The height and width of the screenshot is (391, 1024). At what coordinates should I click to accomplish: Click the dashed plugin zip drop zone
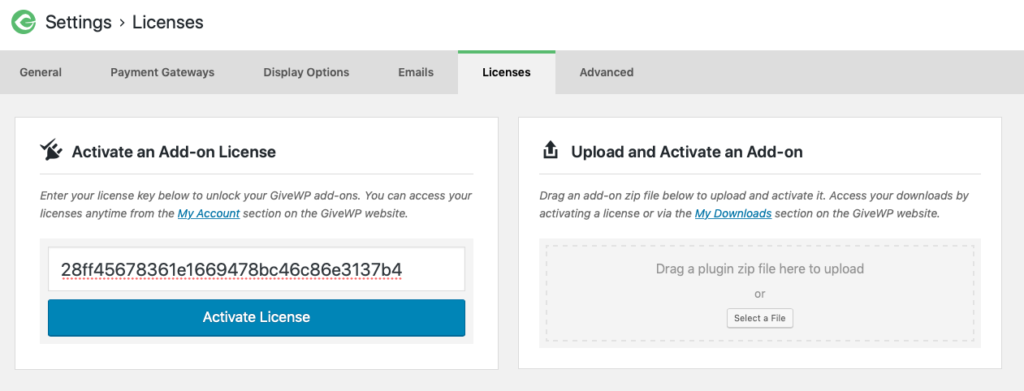[760, 293]
